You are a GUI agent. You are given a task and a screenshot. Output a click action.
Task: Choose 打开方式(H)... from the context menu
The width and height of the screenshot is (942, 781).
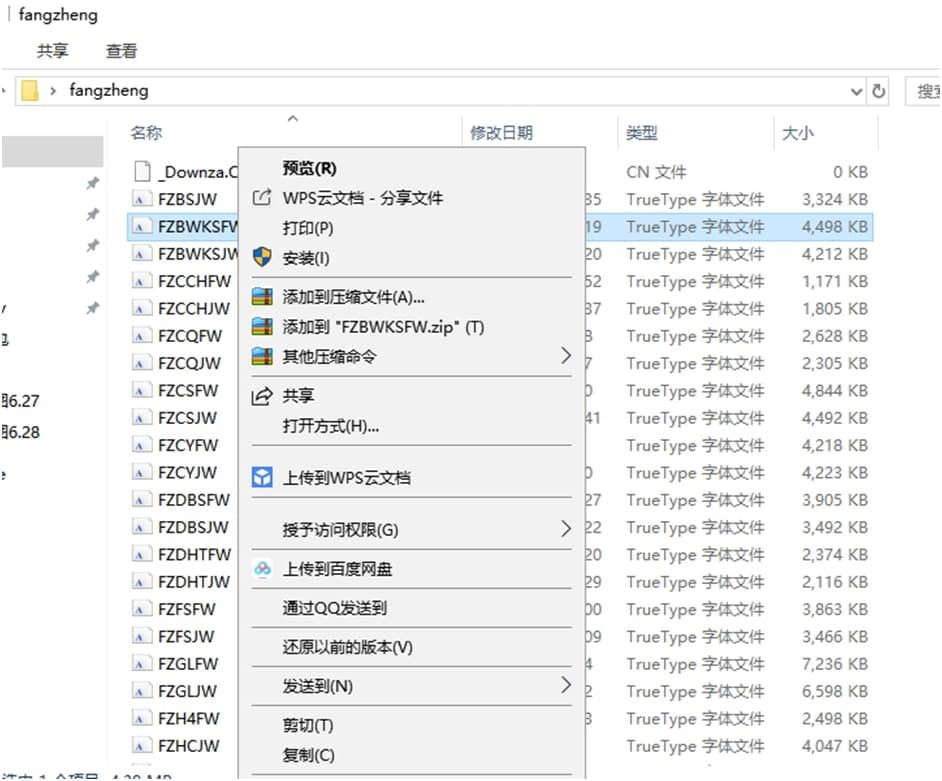[330, 427]
